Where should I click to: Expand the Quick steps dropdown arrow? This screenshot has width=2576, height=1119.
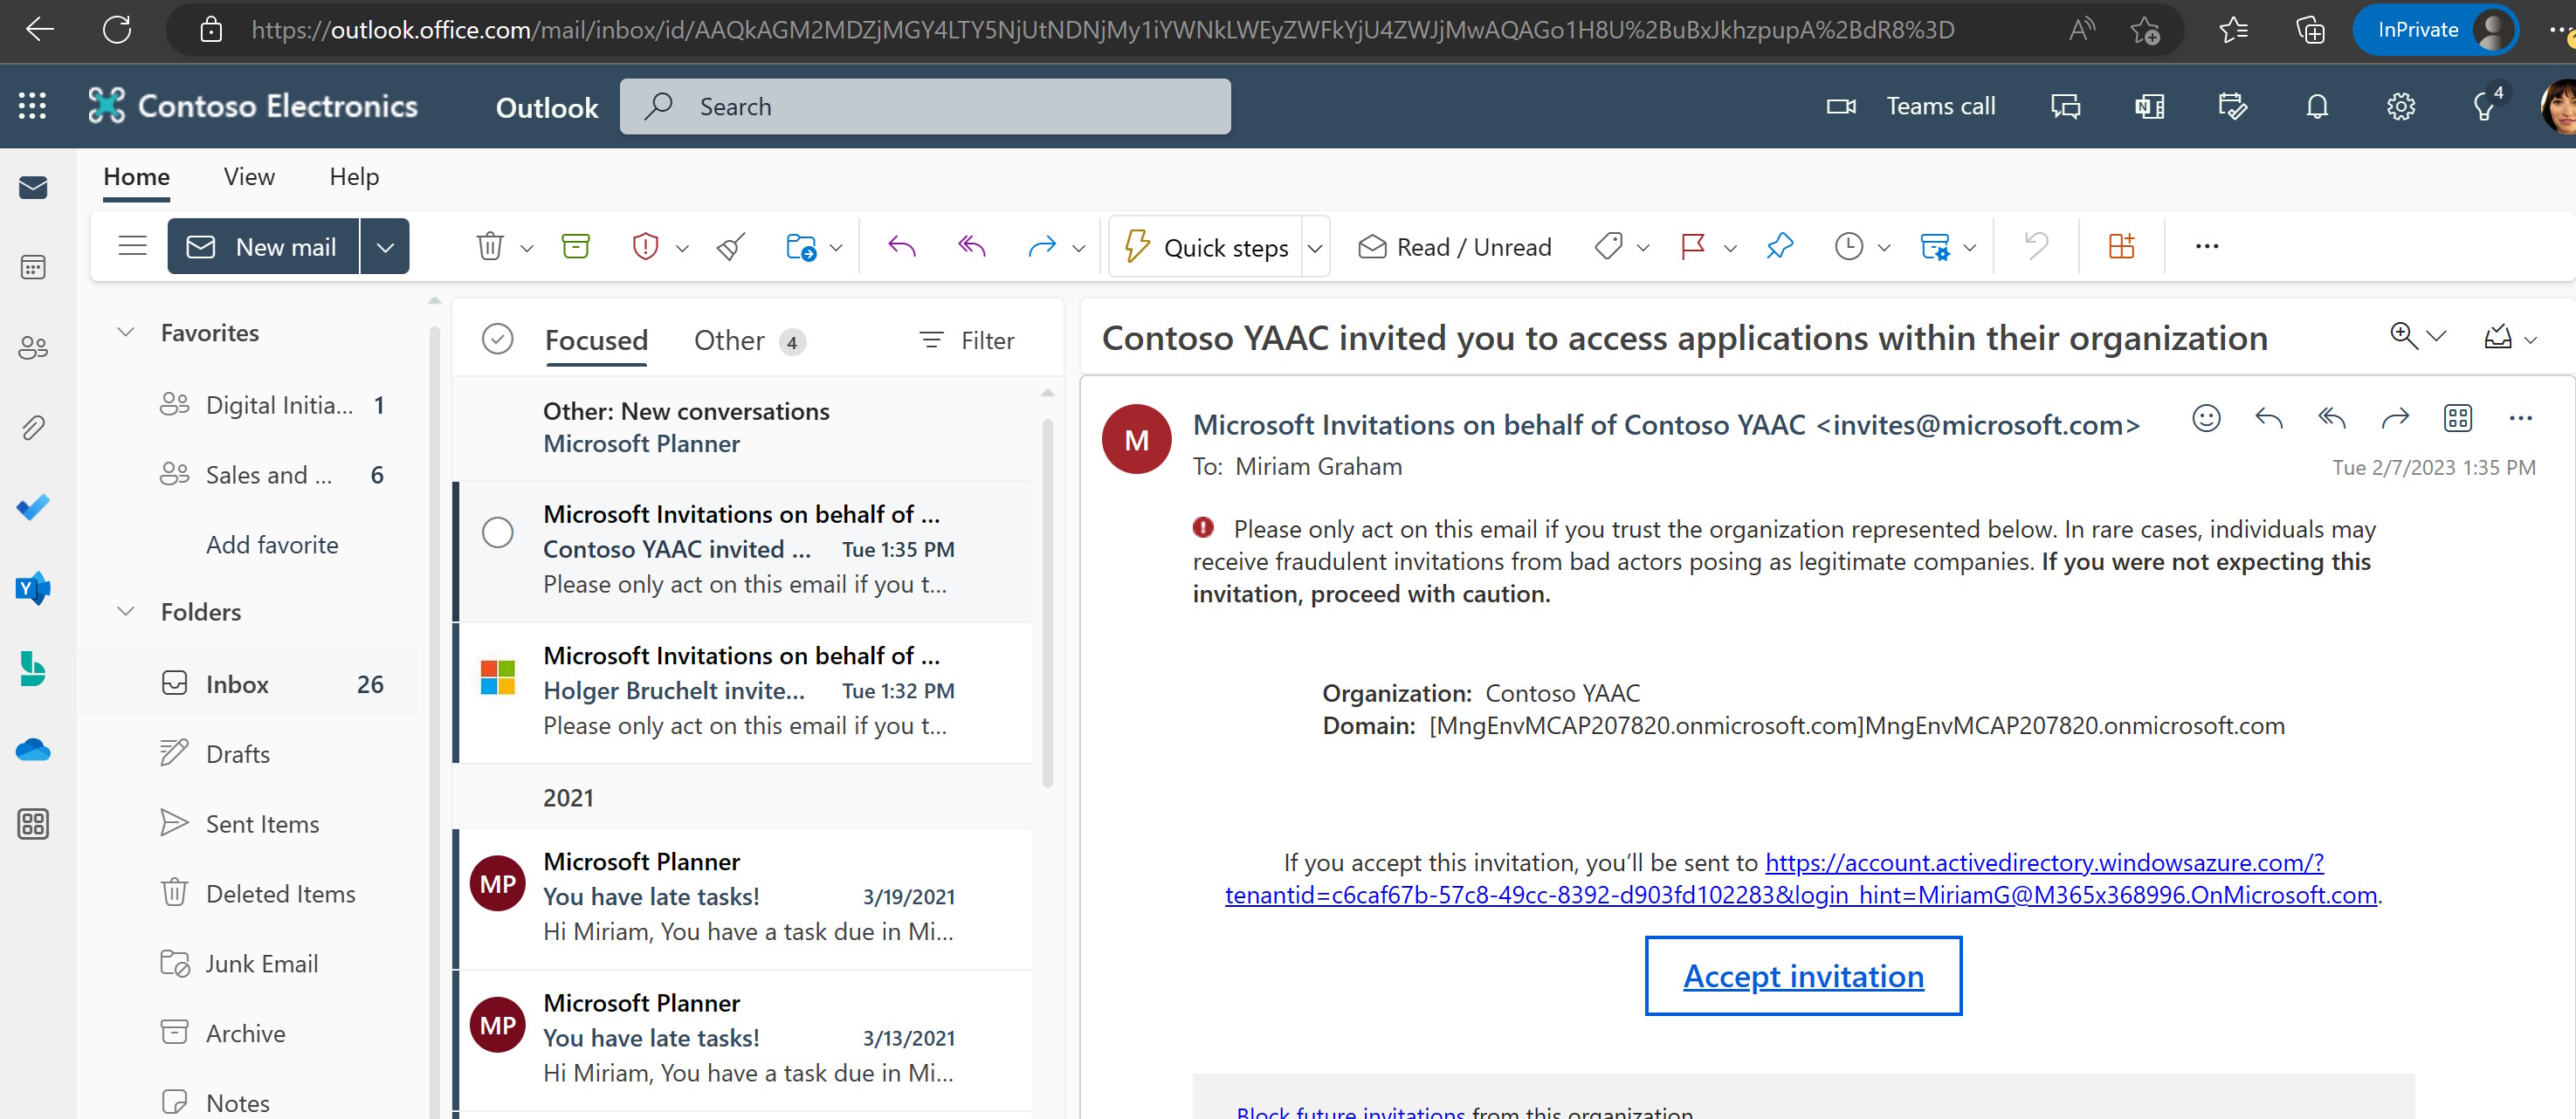click(1316, 248)
